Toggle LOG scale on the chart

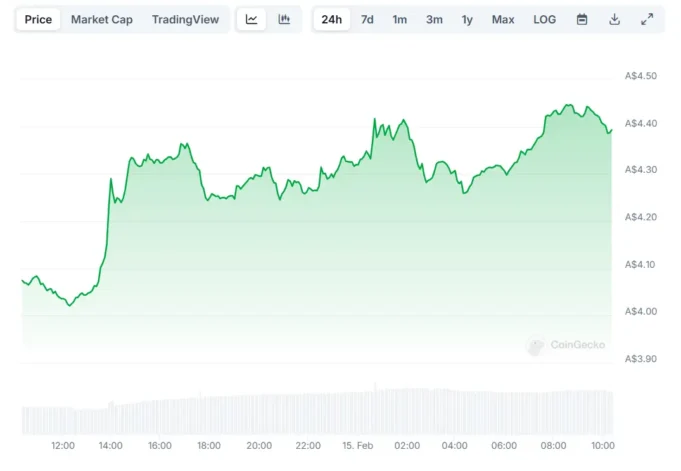coord(545,20)
